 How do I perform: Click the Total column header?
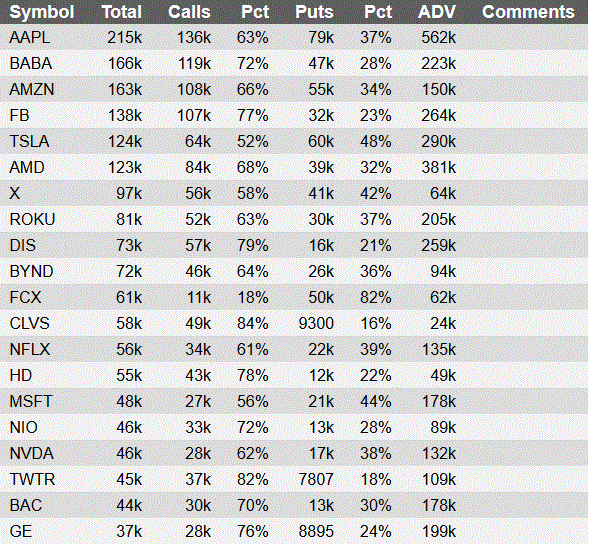coord(122,12)
